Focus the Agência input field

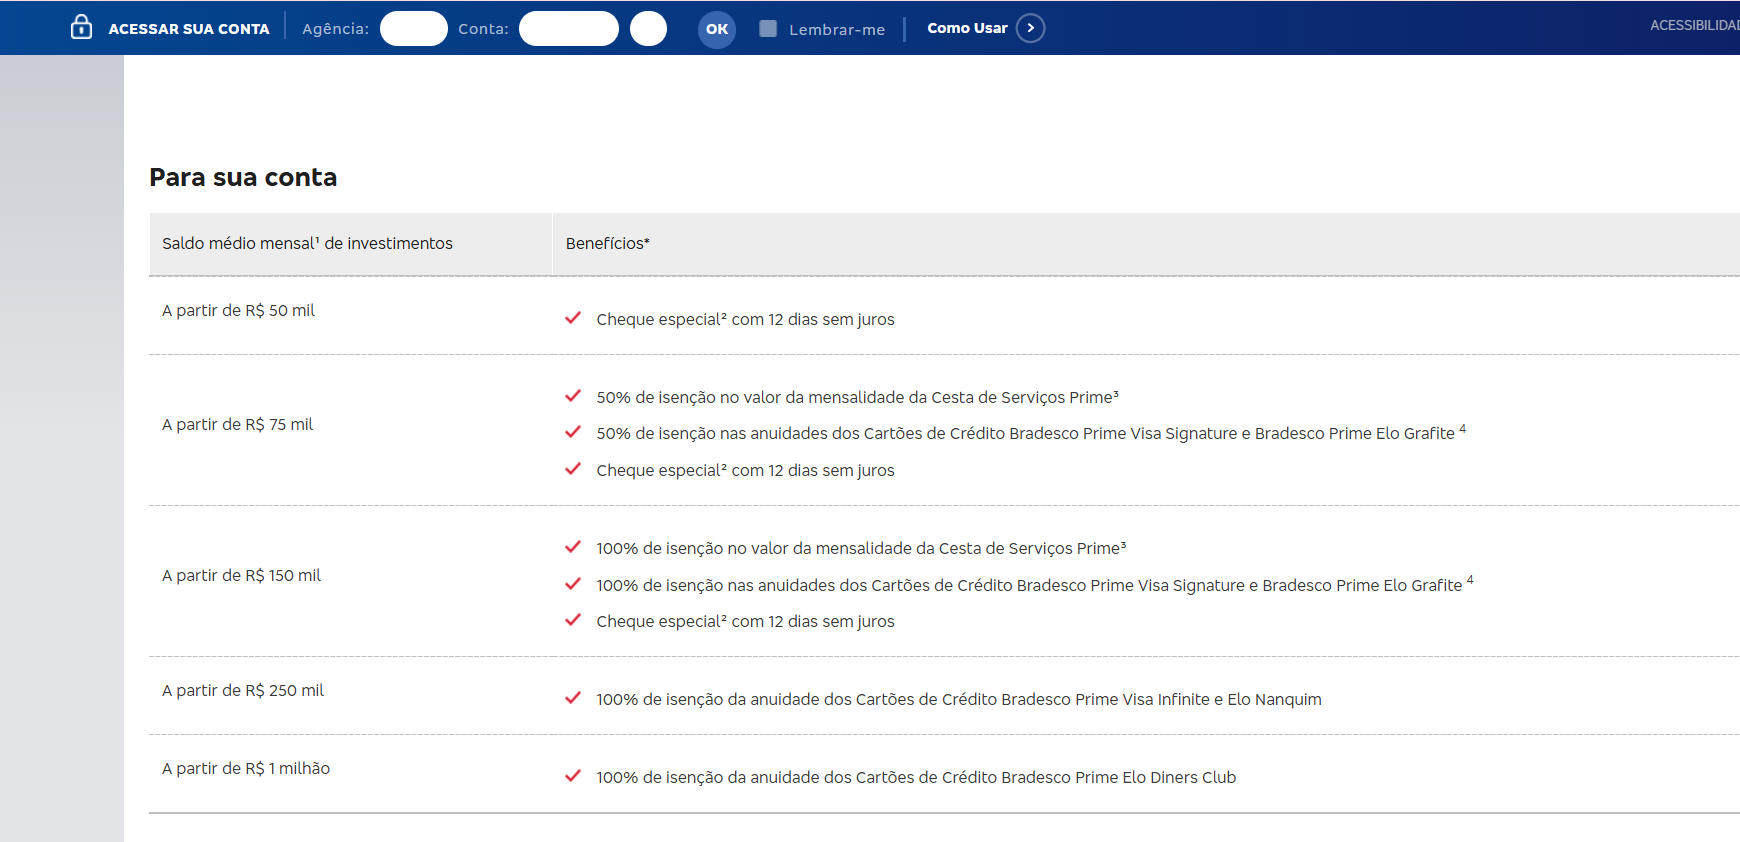pos(414,28)
